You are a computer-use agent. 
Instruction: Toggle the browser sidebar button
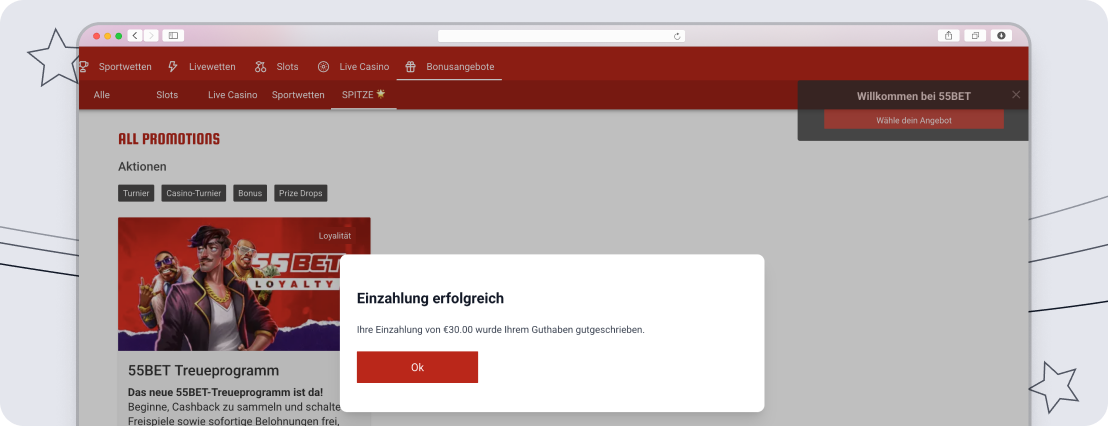[173, 35]
